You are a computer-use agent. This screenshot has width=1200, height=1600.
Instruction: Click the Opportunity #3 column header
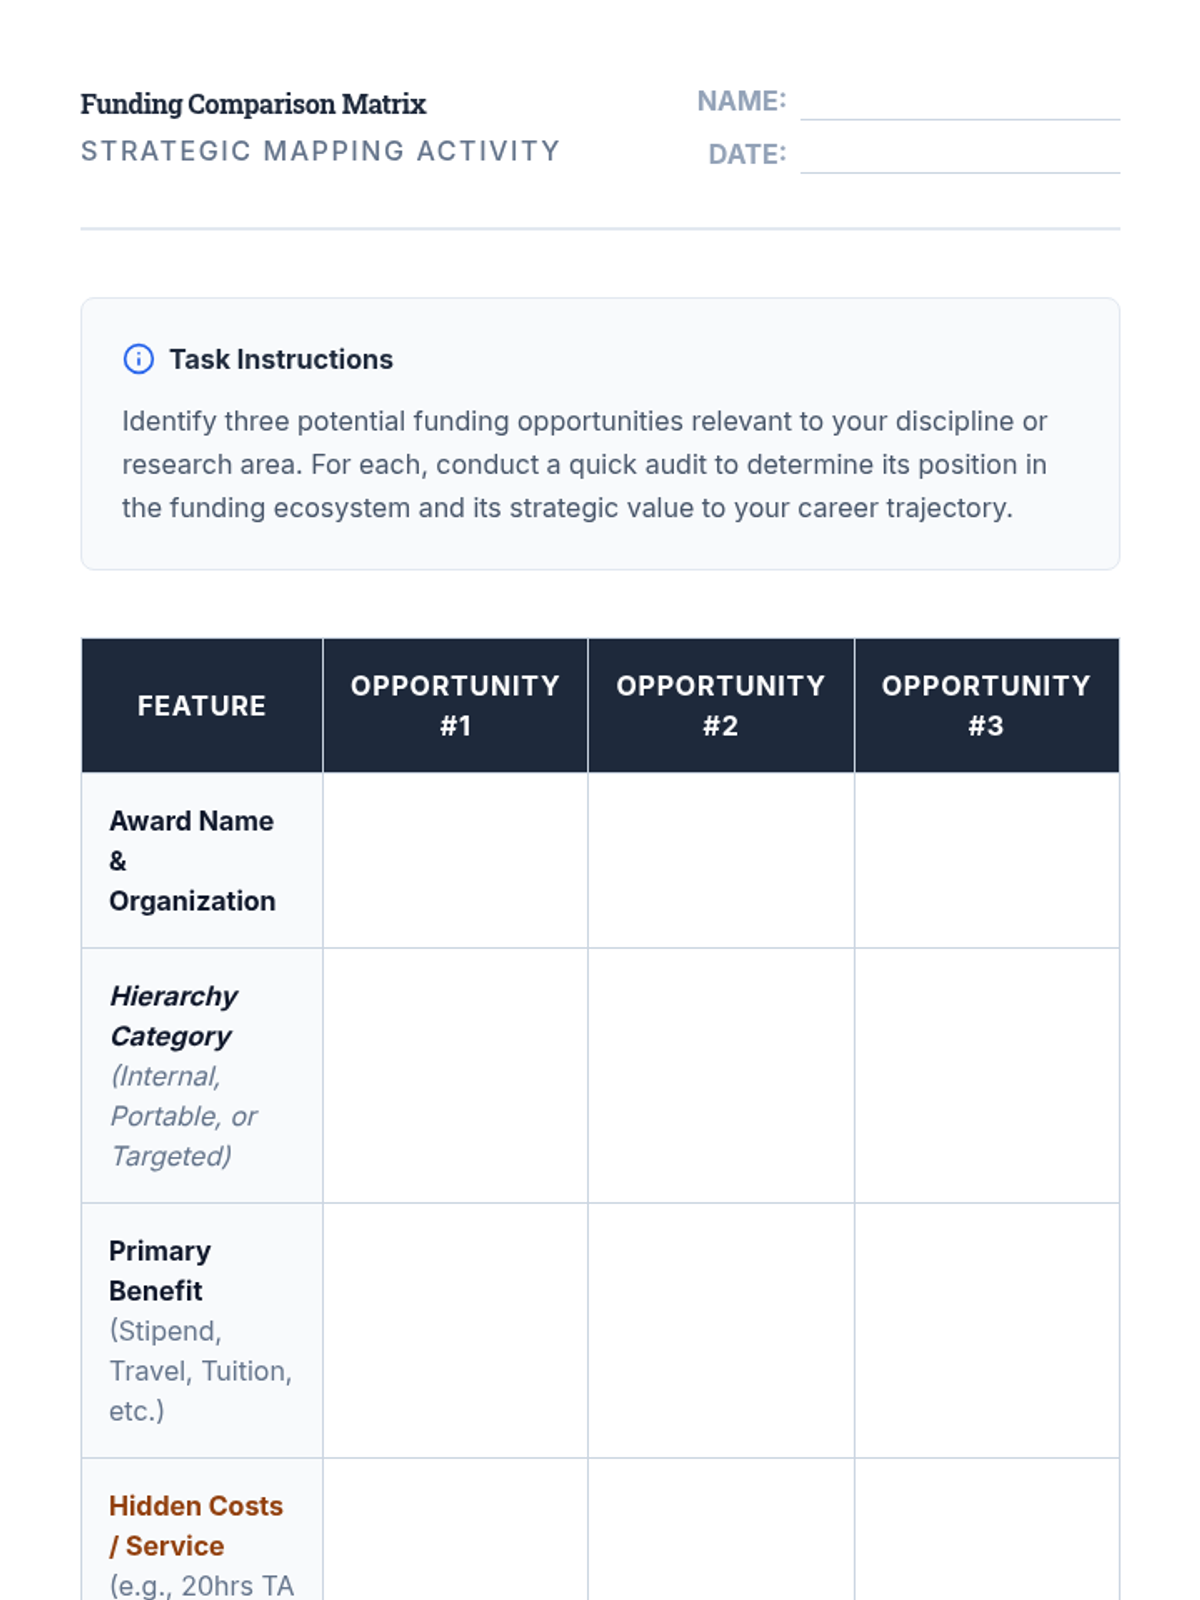pyautogui.click(x=986, y=706)
